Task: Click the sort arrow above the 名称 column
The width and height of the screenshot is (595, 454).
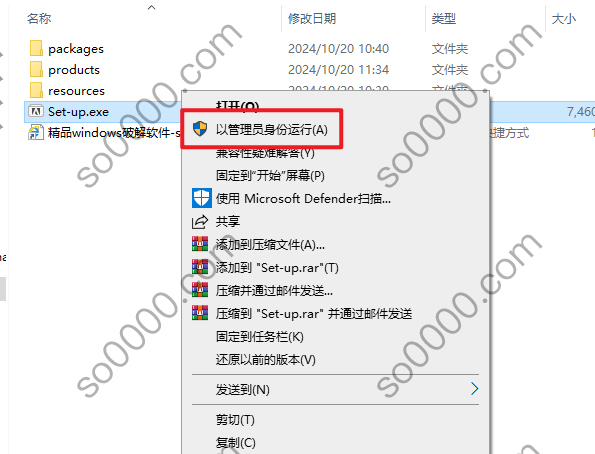Action: [151, 7]
